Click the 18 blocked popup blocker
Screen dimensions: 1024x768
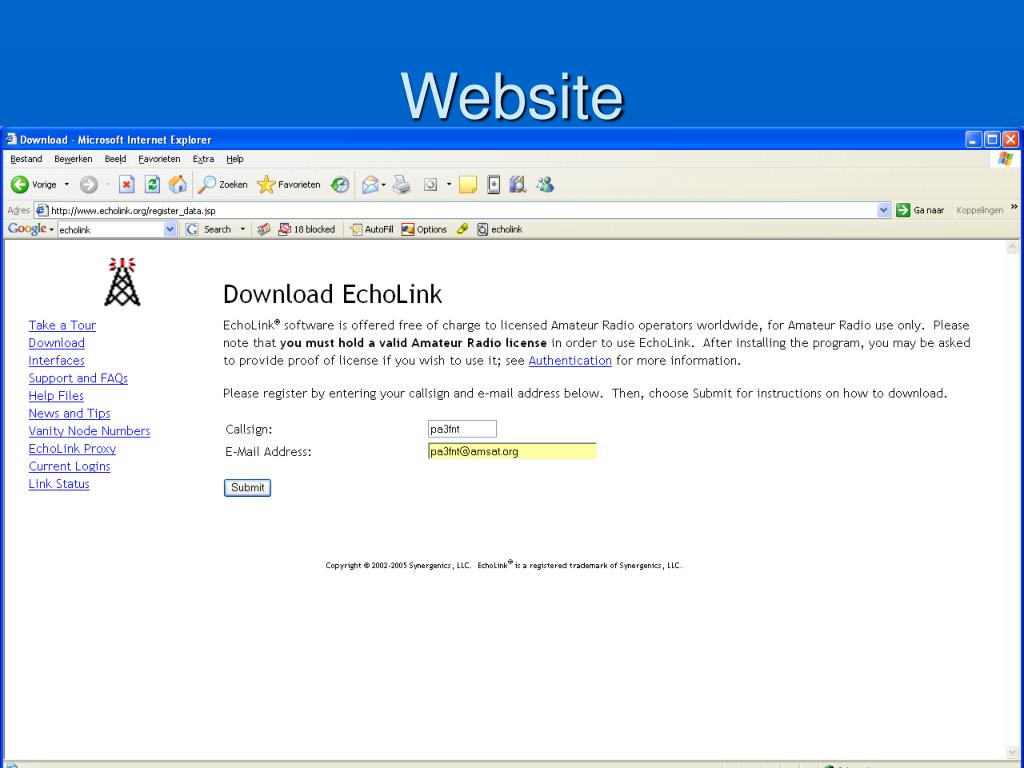(x=307, y=229)
